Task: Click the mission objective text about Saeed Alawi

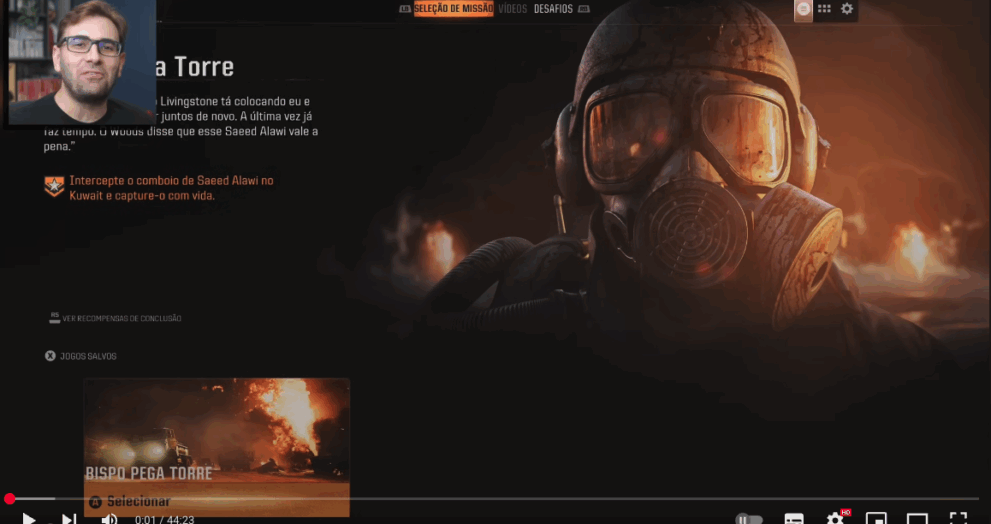Action: click(171, 188)
